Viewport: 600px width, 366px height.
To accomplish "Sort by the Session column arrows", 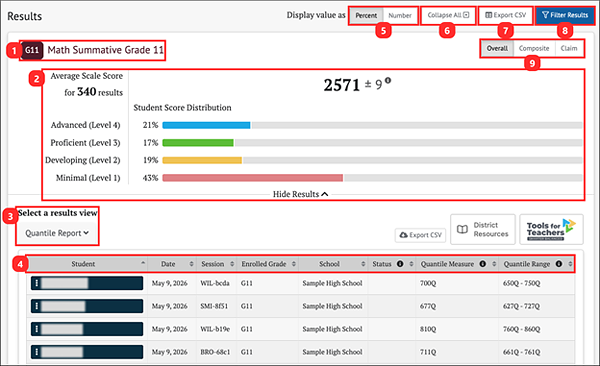I will click(x=232, y=264).
